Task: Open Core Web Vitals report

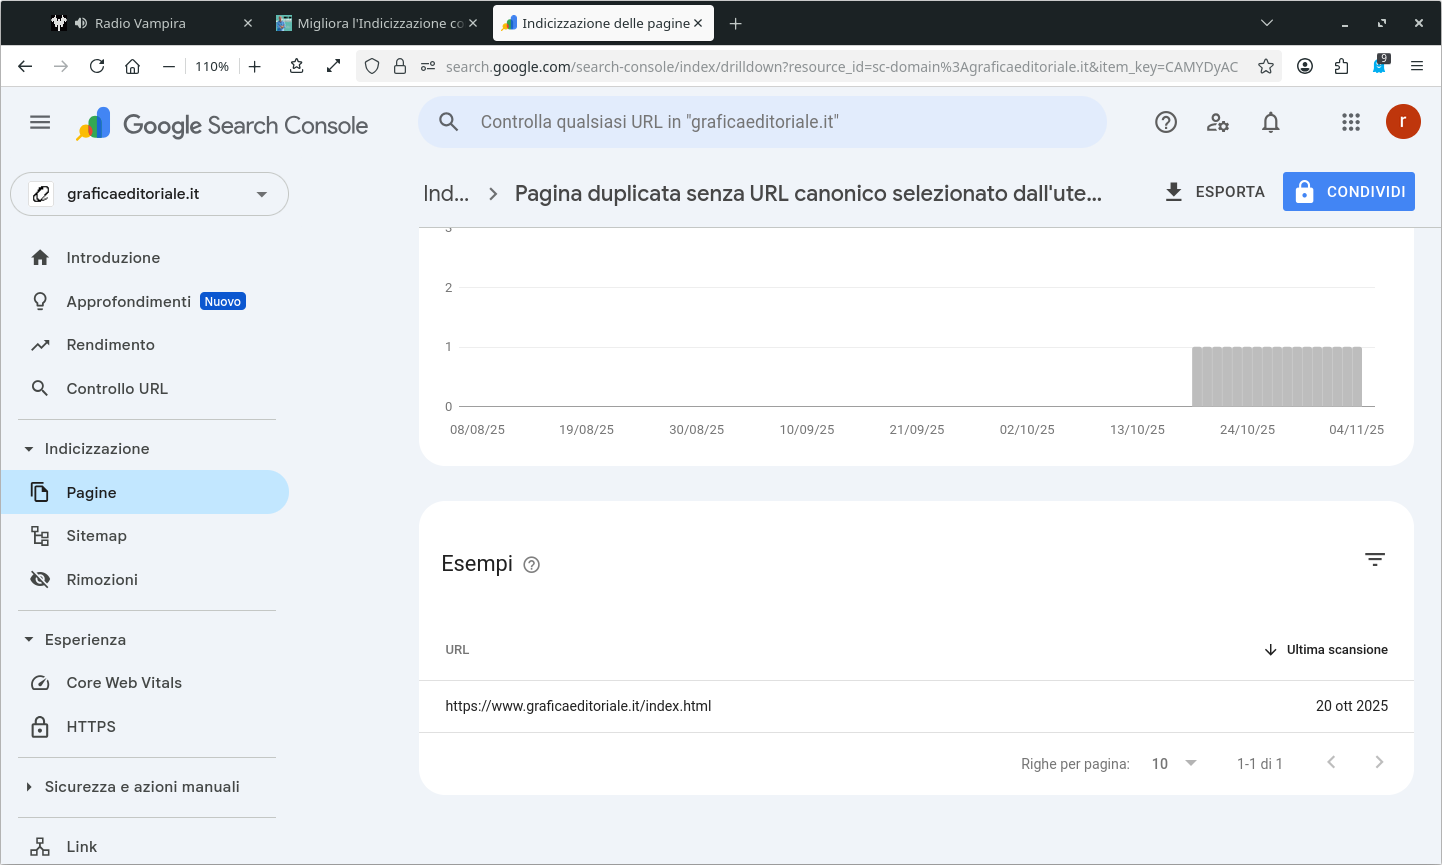Action: point(124,683)
